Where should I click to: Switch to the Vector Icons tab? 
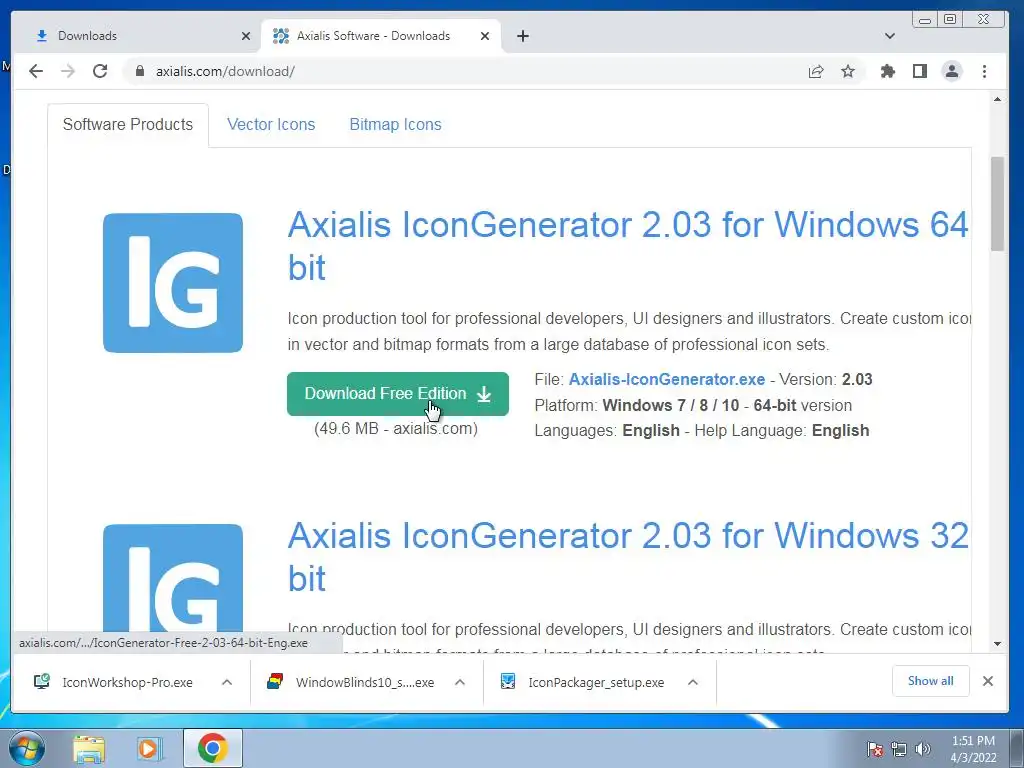coord(271,124)
